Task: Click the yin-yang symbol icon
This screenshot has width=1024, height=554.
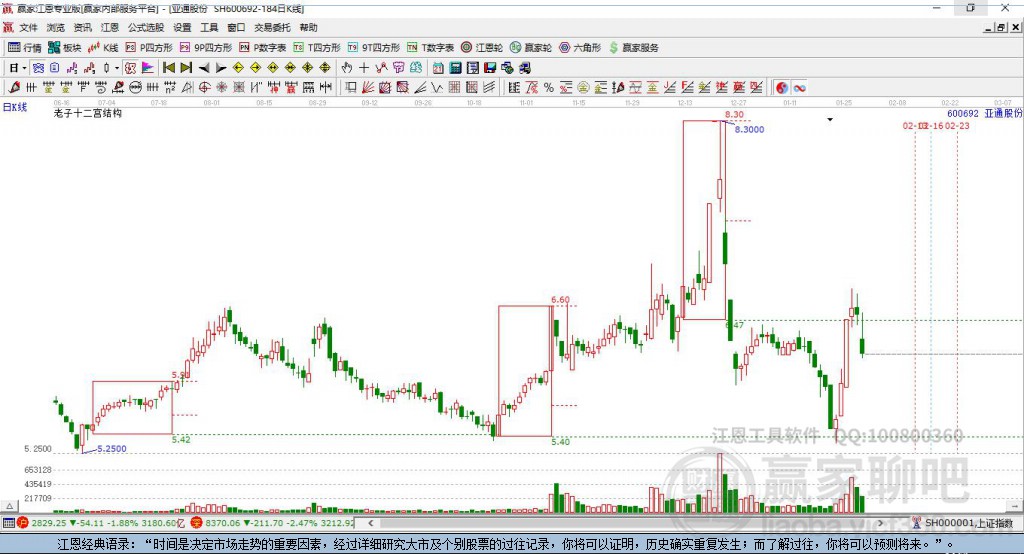Action: [782, 88]
